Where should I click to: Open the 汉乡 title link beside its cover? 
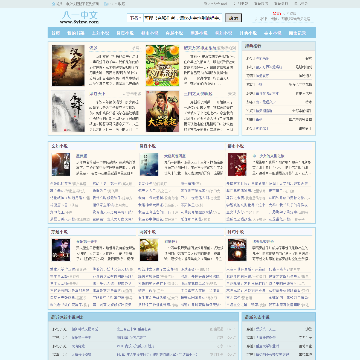[93, 48]
